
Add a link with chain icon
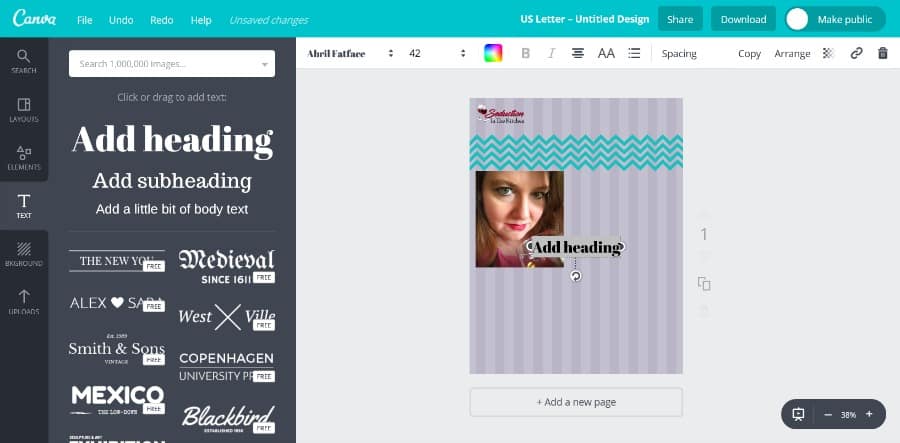pyautogui.click(x=856, y=53)
